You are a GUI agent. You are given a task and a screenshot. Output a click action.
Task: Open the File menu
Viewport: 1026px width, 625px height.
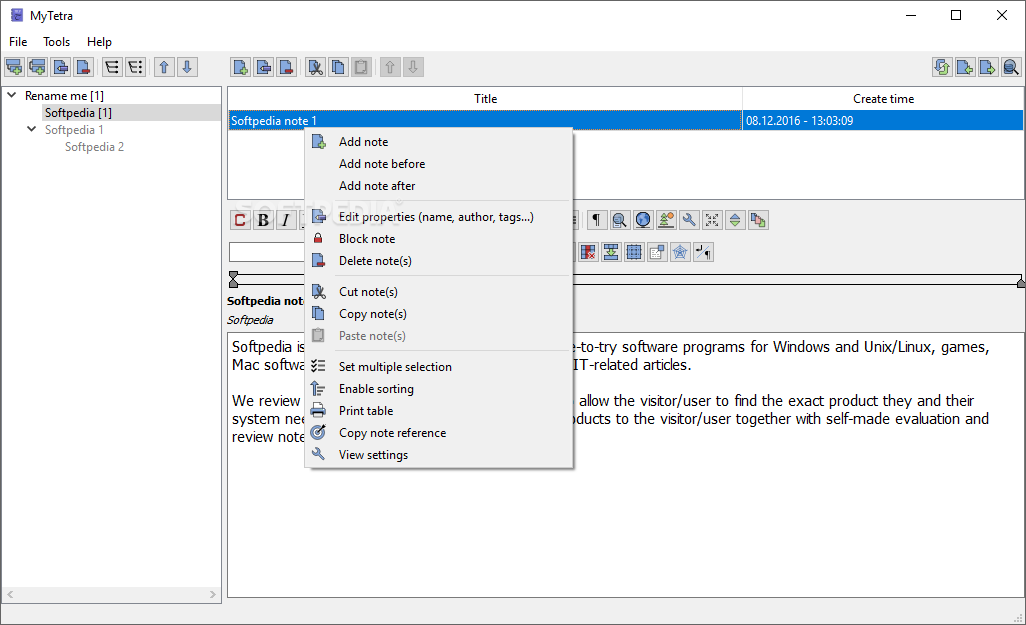(18, 42)
